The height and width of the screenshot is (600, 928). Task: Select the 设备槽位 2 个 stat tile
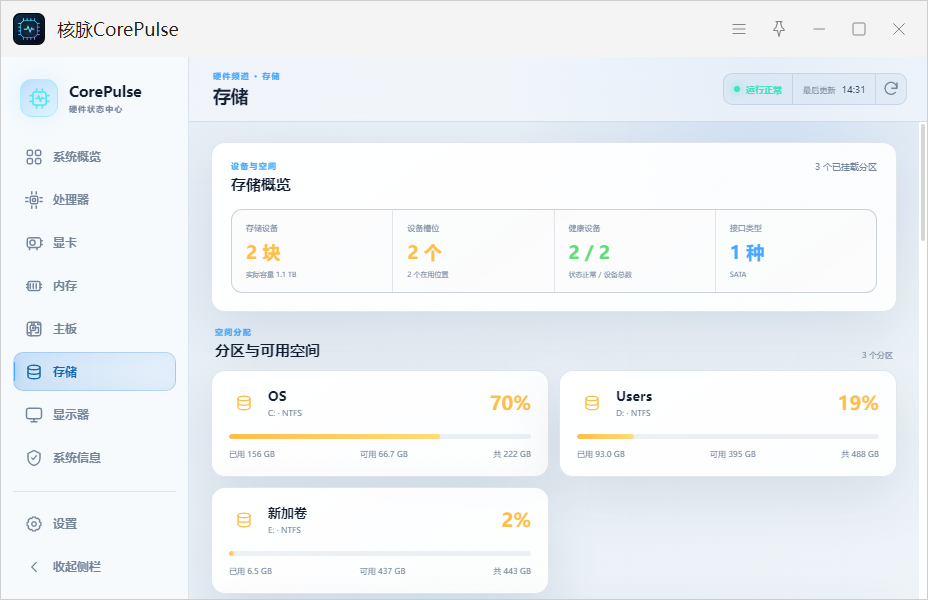click(473, 251)
